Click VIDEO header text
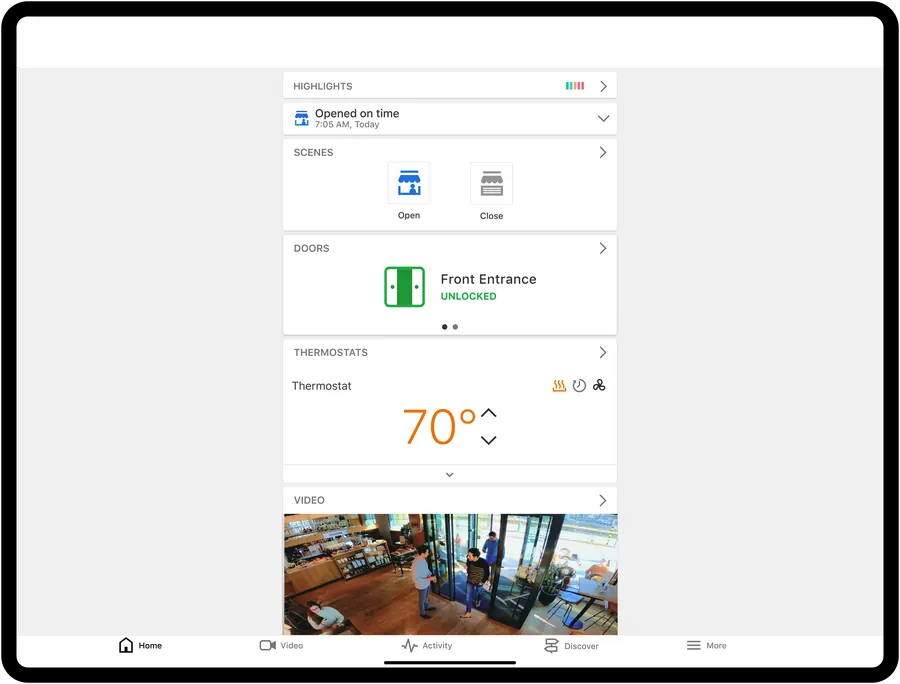Image resolution: width=900 pixels, height=684 pixels. pos(309,500)
